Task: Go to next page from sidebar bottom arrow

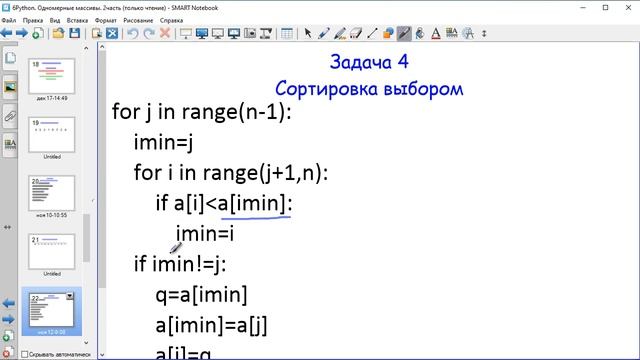Action: 8,319
